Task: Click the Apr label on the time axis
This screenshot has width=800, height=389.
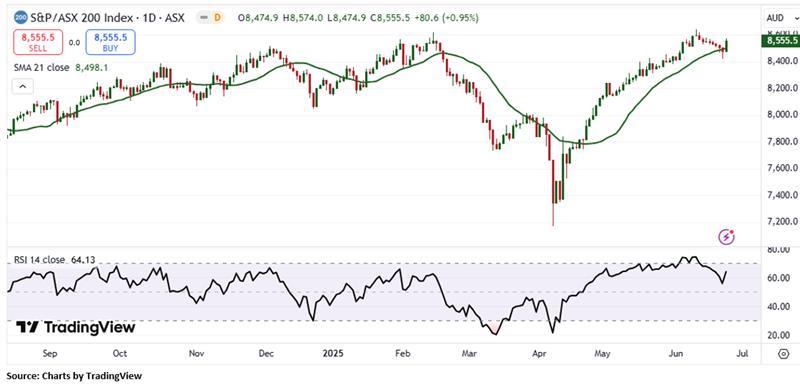Action: (x=539, y=353)
